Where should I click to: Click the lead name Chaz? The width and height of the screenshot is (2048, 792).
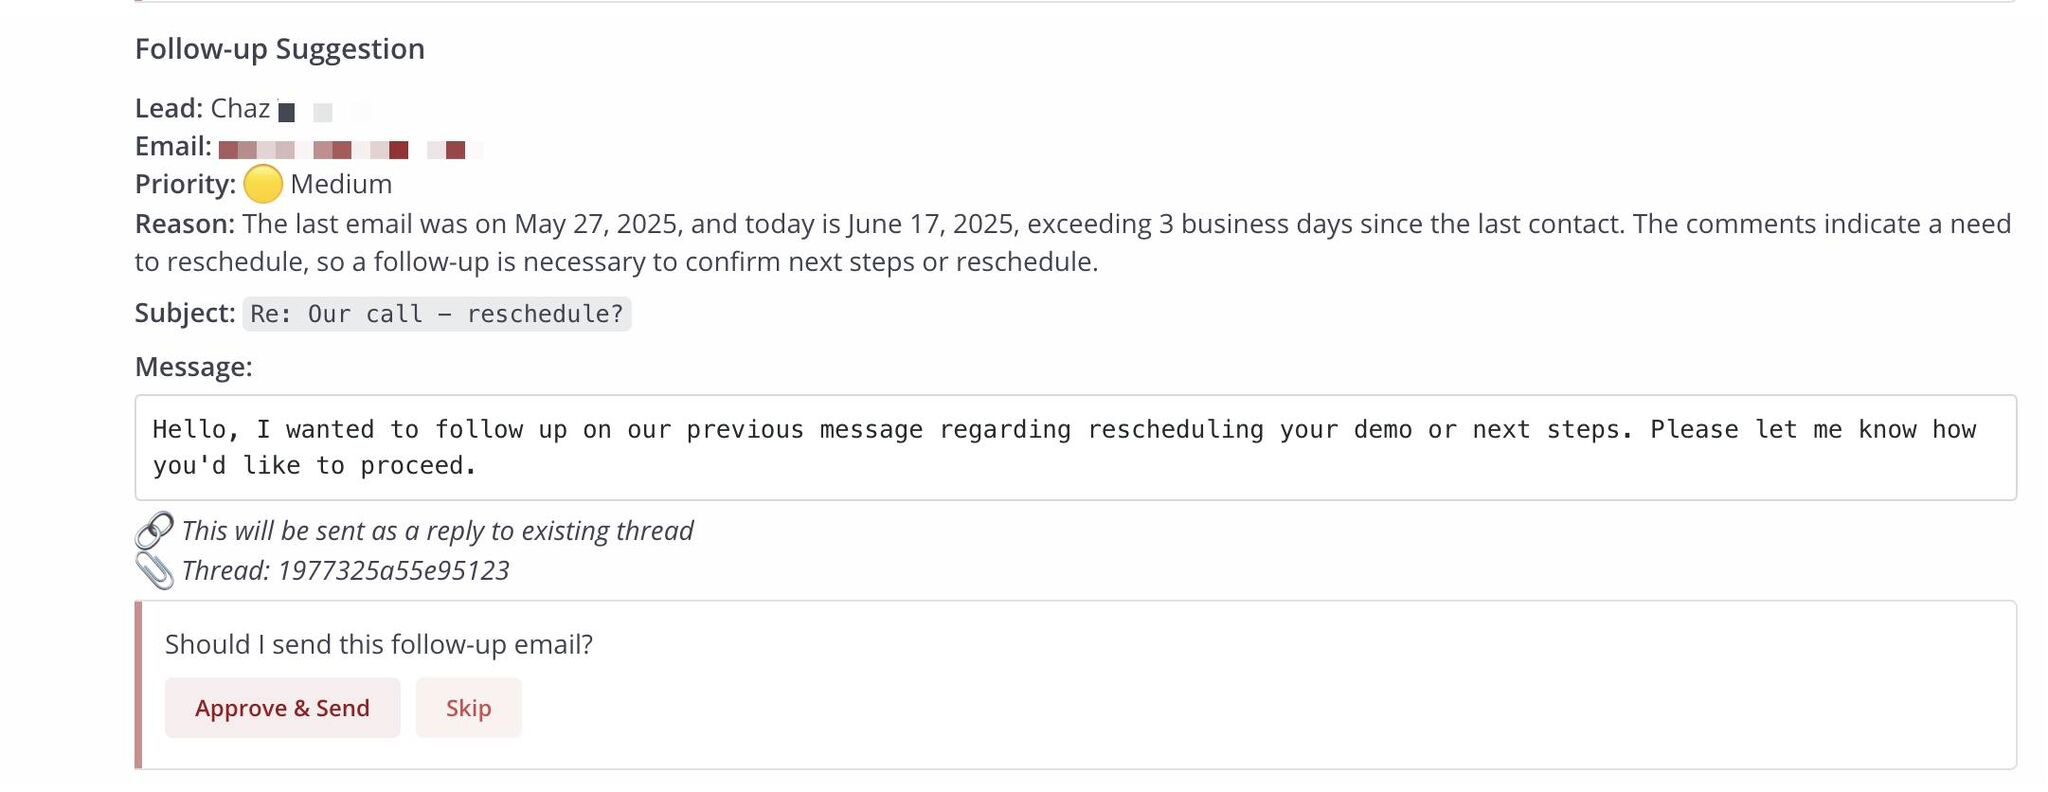[x=240, y=108]
